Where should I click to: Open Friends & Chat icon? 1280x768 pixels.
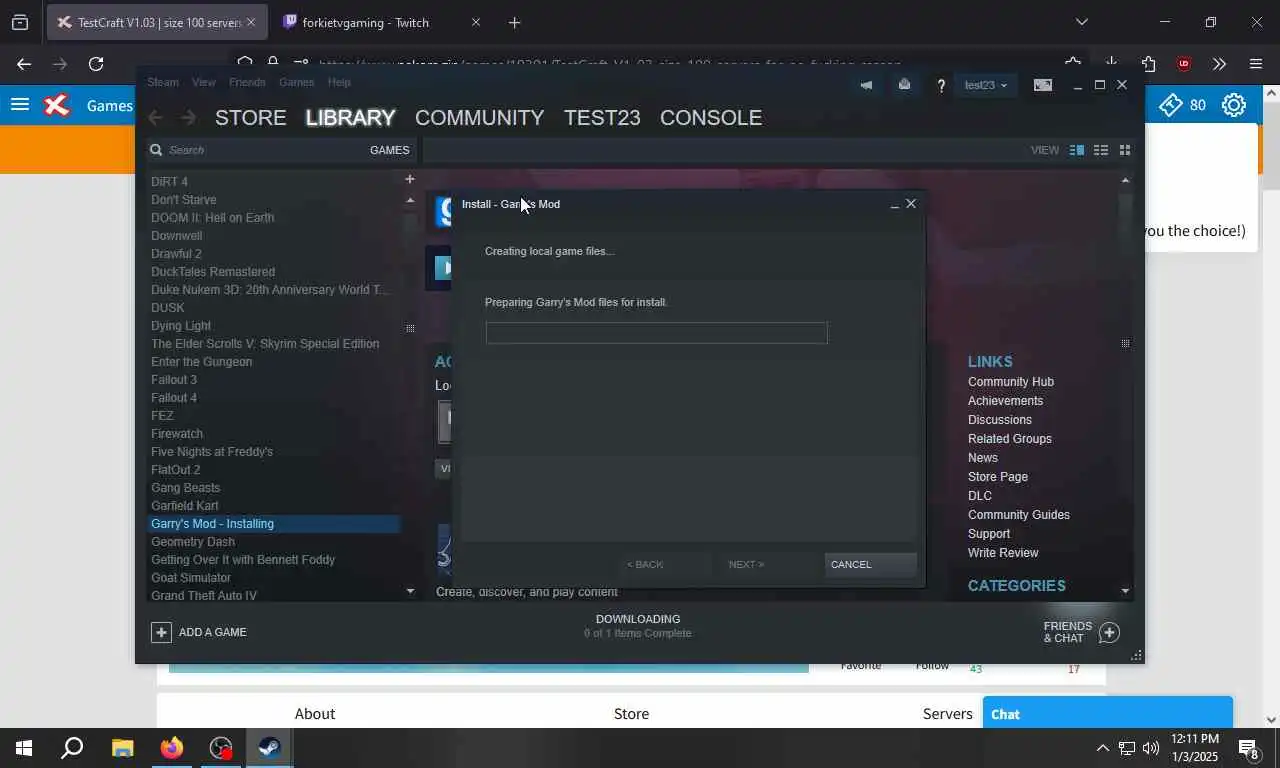[x=1109, y=632]
